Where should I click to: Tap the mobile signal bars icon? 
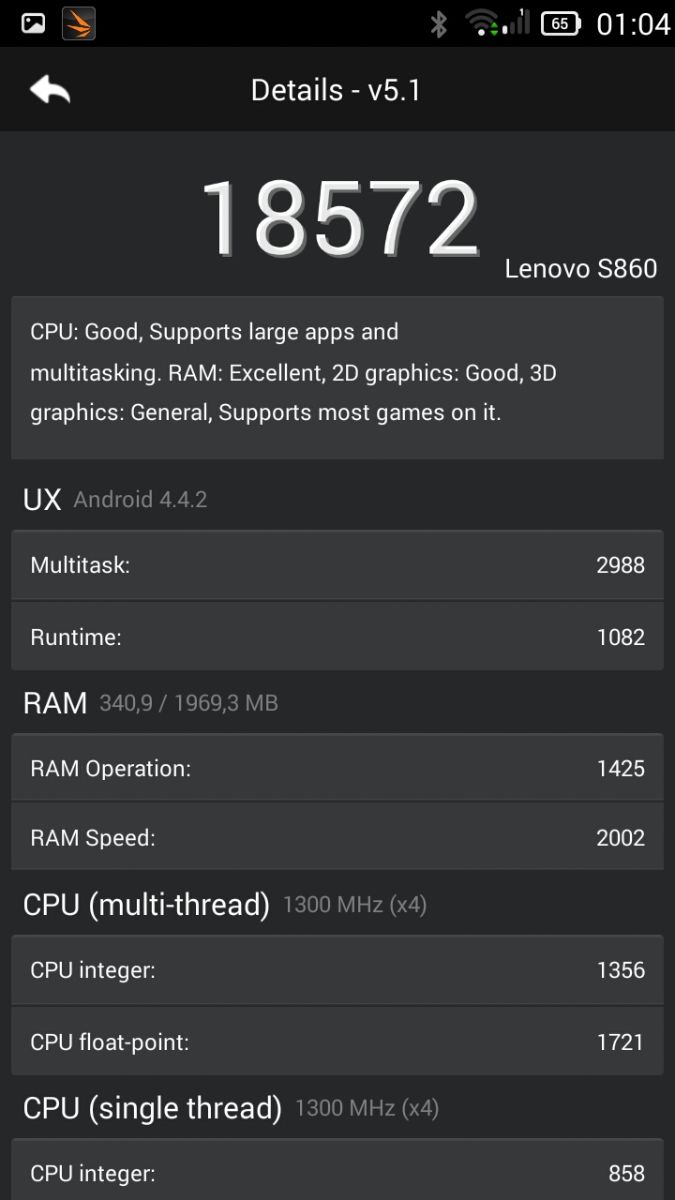(x=516, y=22)
